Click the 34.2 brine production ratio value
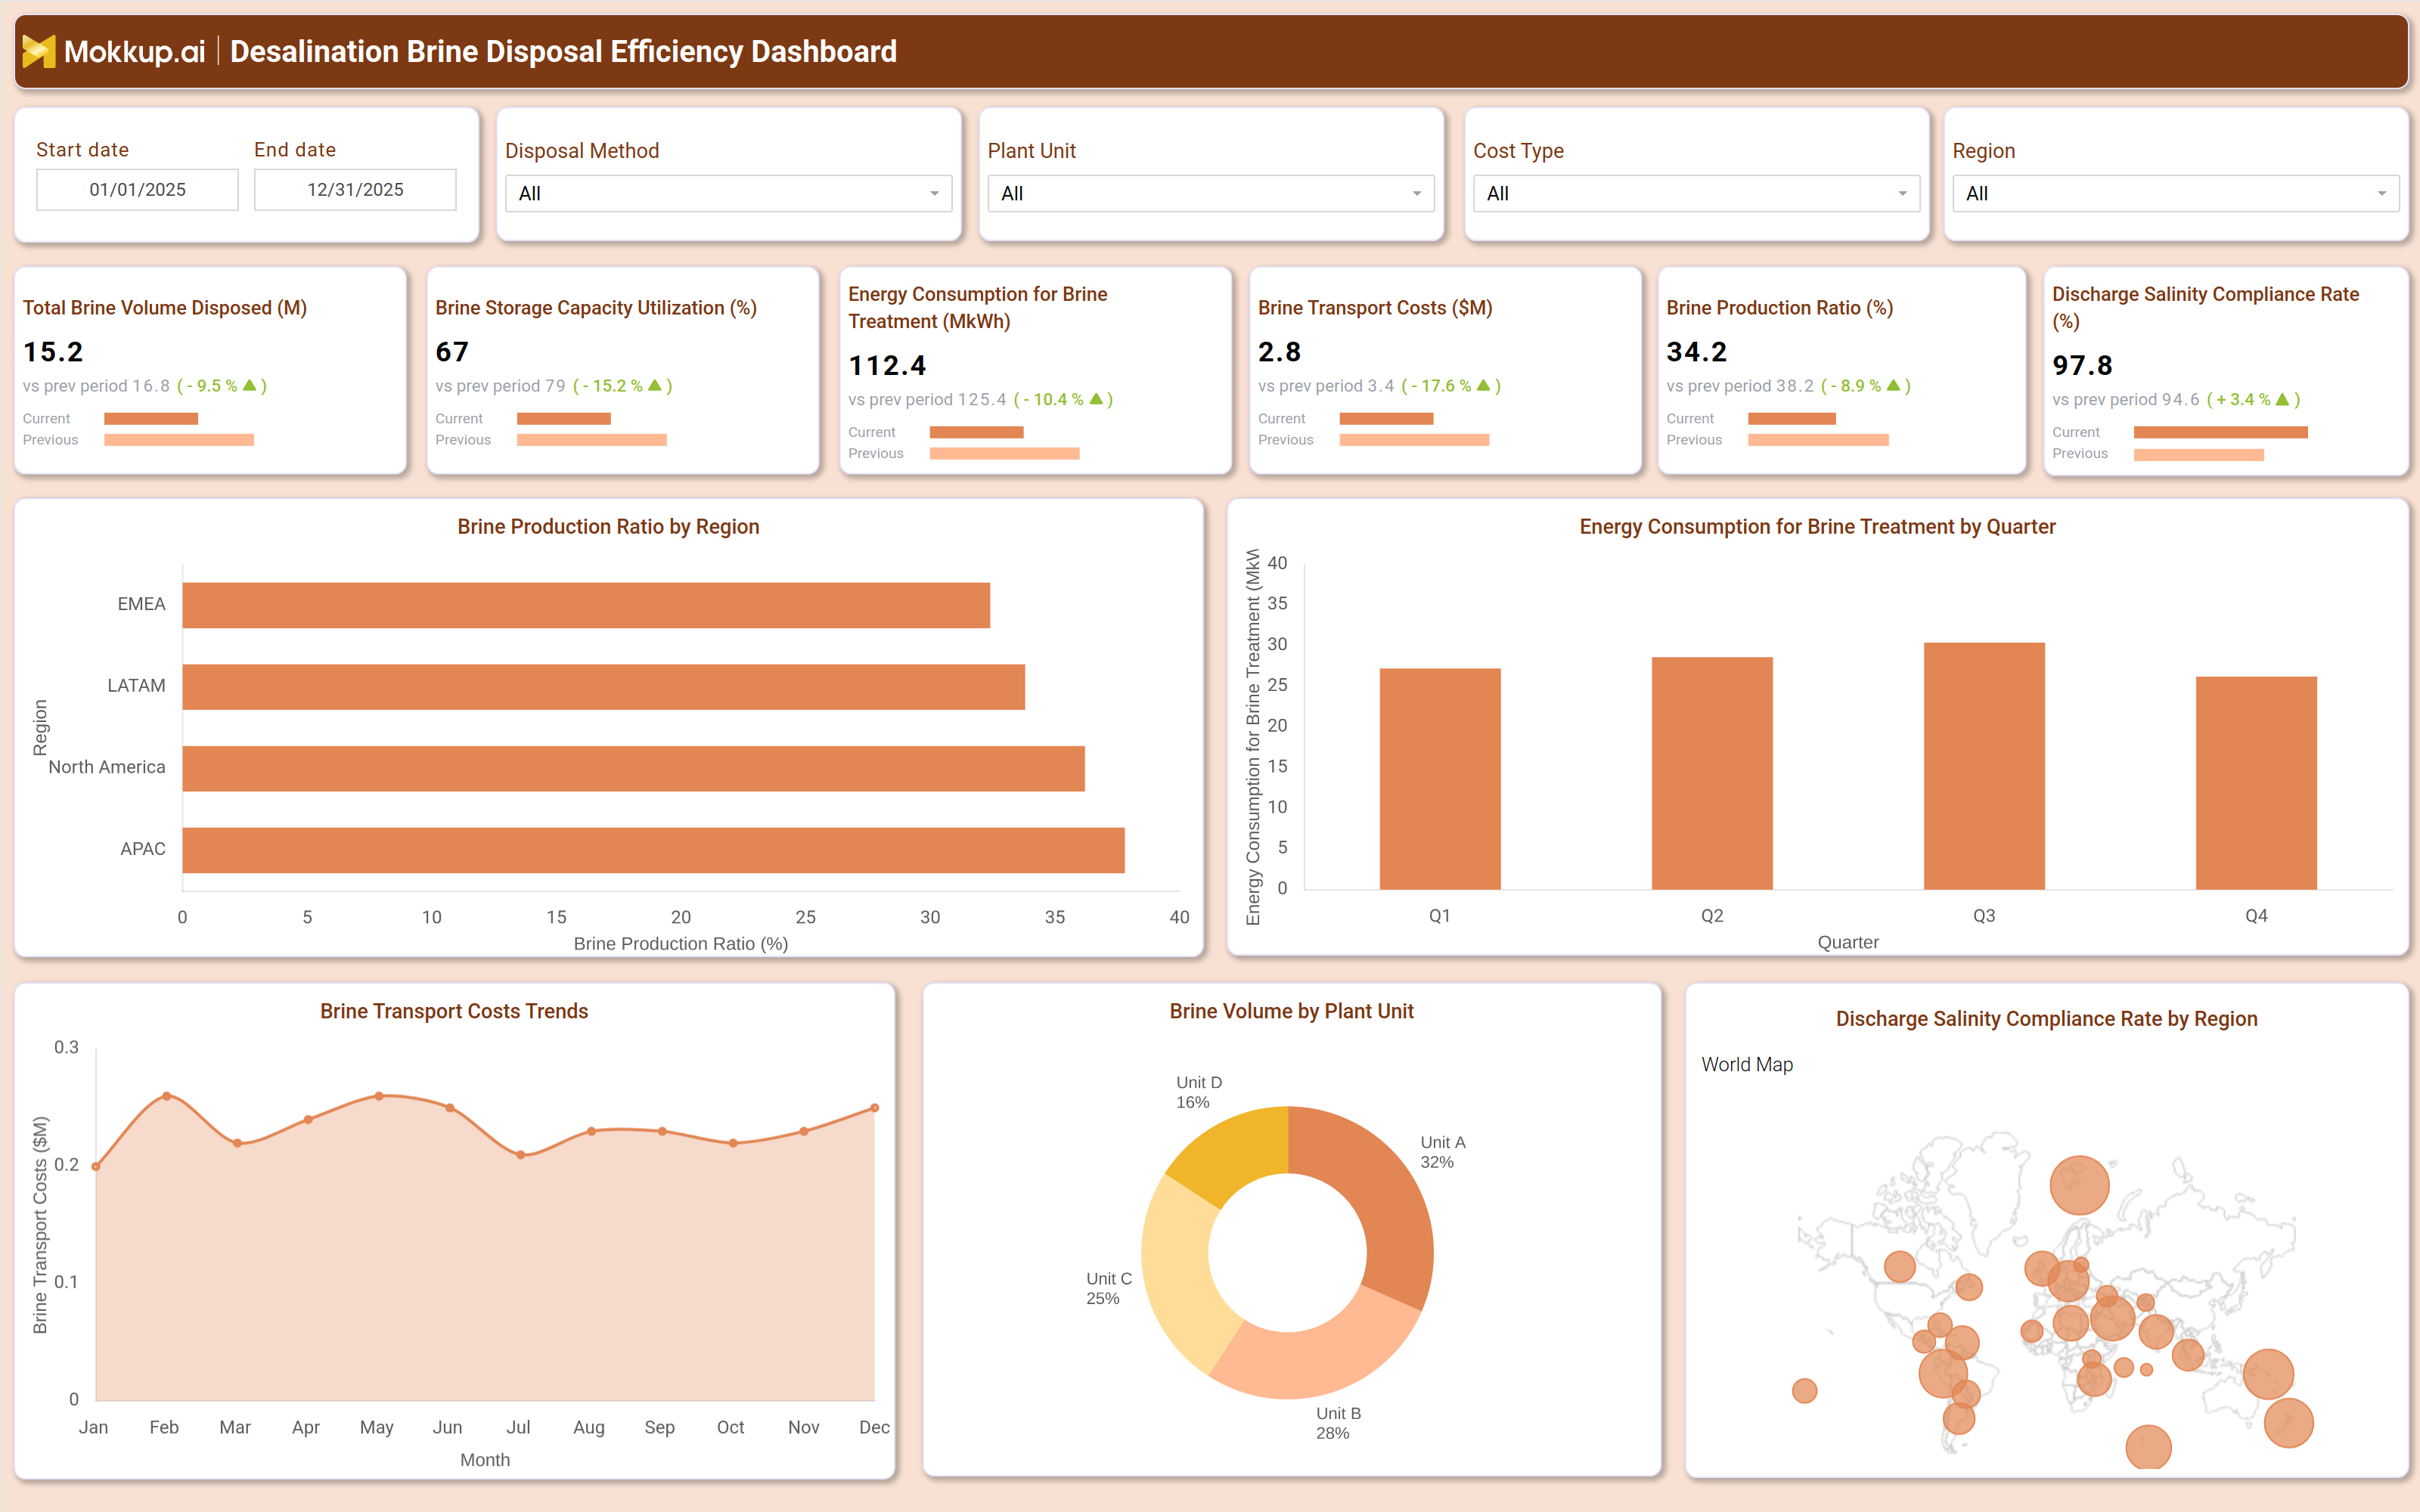Image resolution: width=2420 pixels, height=1512 pixels. [1696, 352]
